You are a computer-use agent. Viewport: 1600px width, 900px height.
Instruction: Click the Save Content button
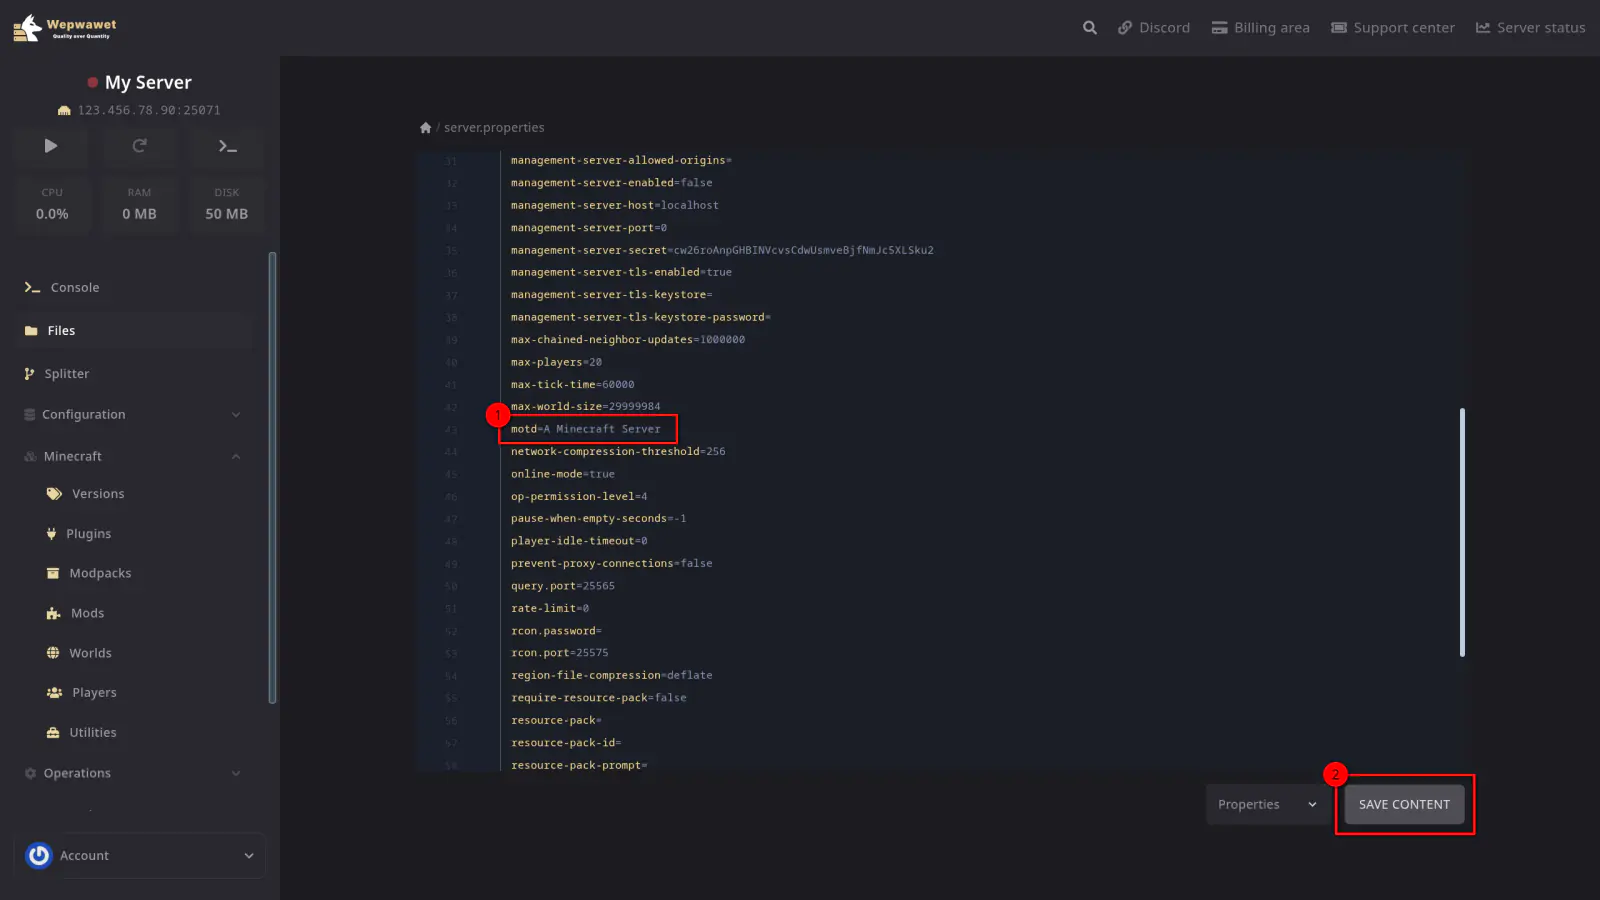tap(1403, 805)
